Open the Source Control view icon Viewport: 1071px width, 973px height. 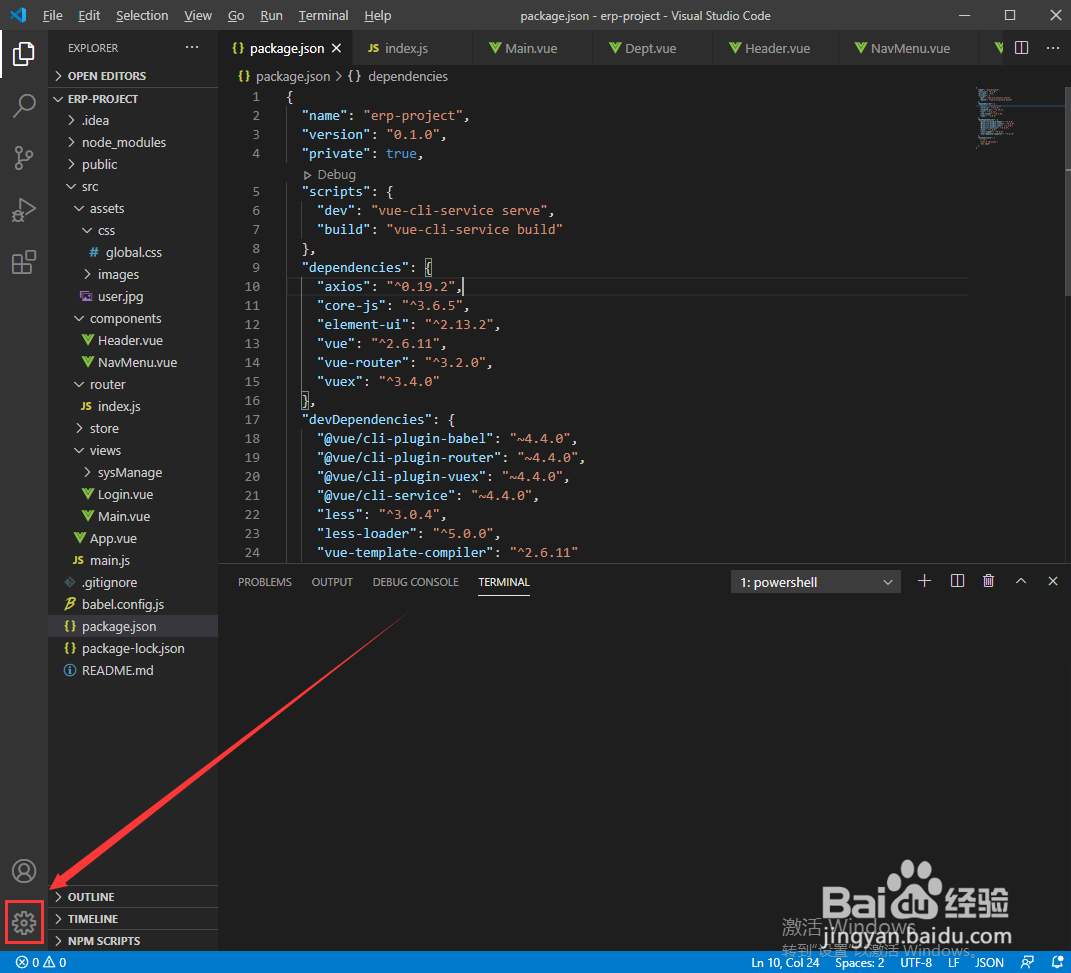click(x=24, y=158)
